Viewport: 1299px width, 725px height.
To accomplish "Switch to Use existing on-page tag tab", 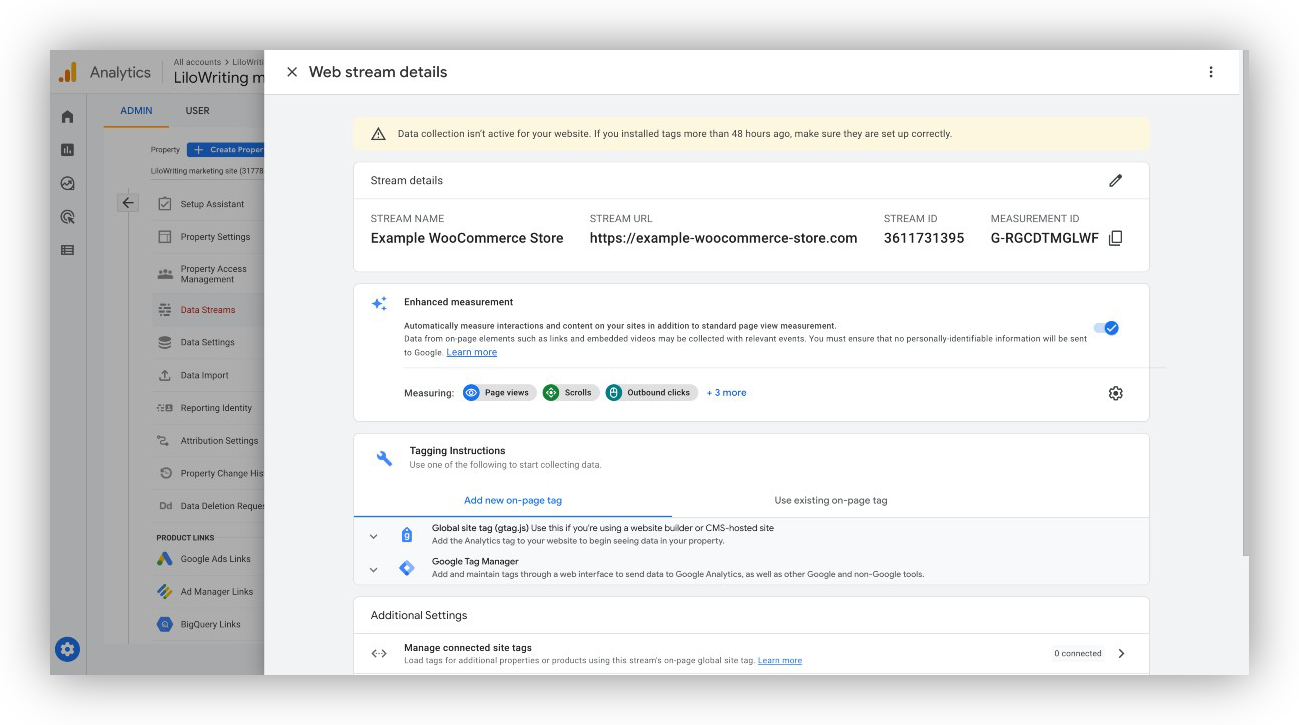I will [830, 500].
